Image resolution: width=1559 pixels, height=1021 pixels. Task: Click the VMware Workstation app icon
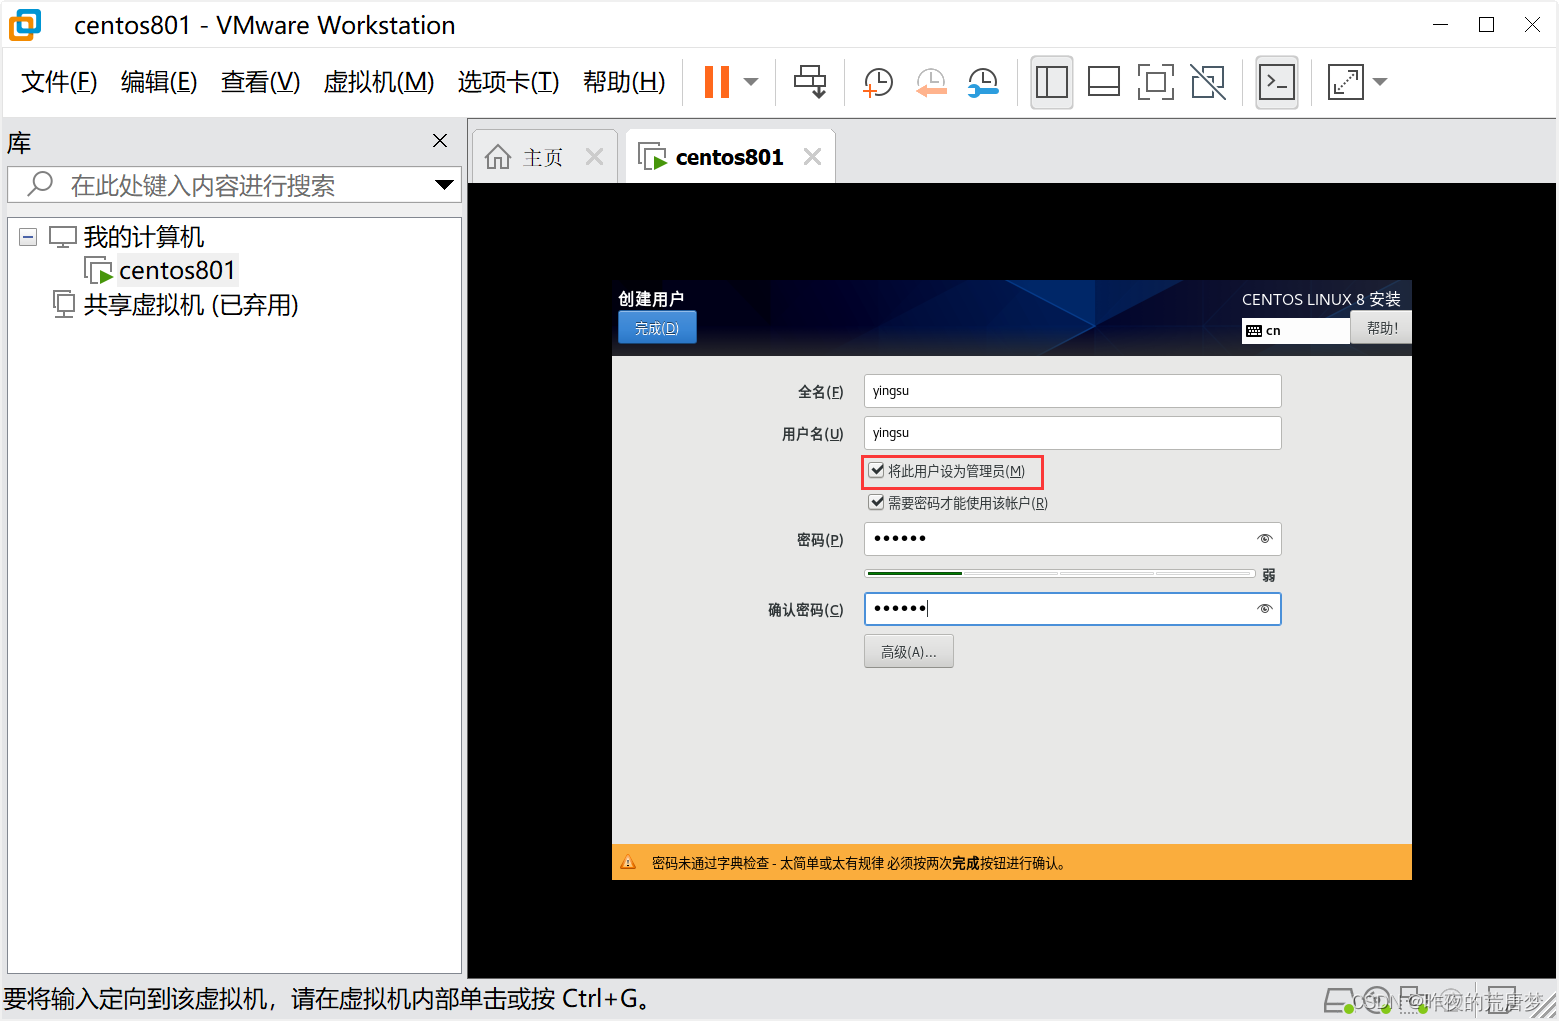pos(25,25)
